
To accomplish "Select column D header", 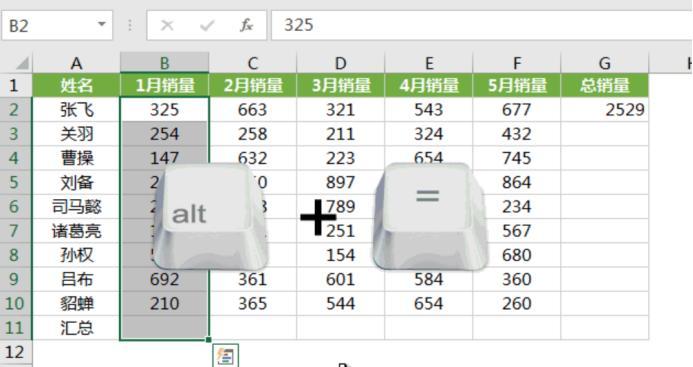I will coord(340,63).
